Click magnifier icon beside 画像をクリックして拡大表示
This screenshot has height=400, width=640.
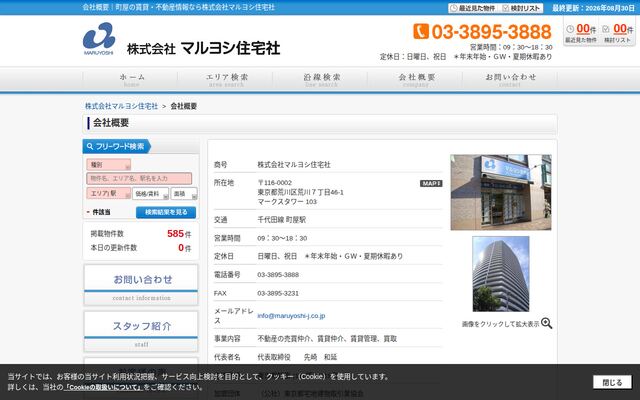pos(547,323)
